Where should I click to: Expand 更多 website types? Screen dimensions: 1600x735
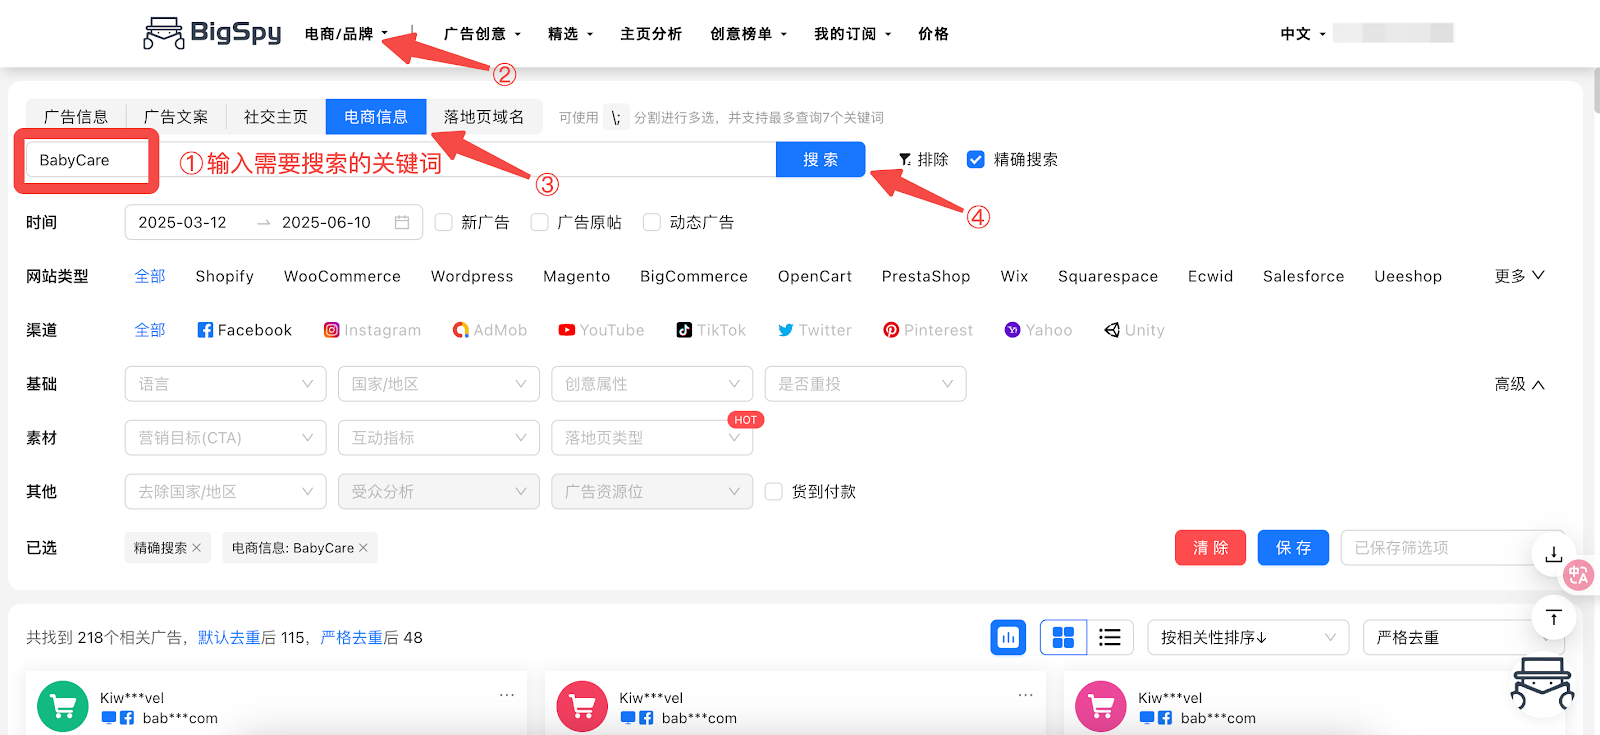click(1519, 276)
